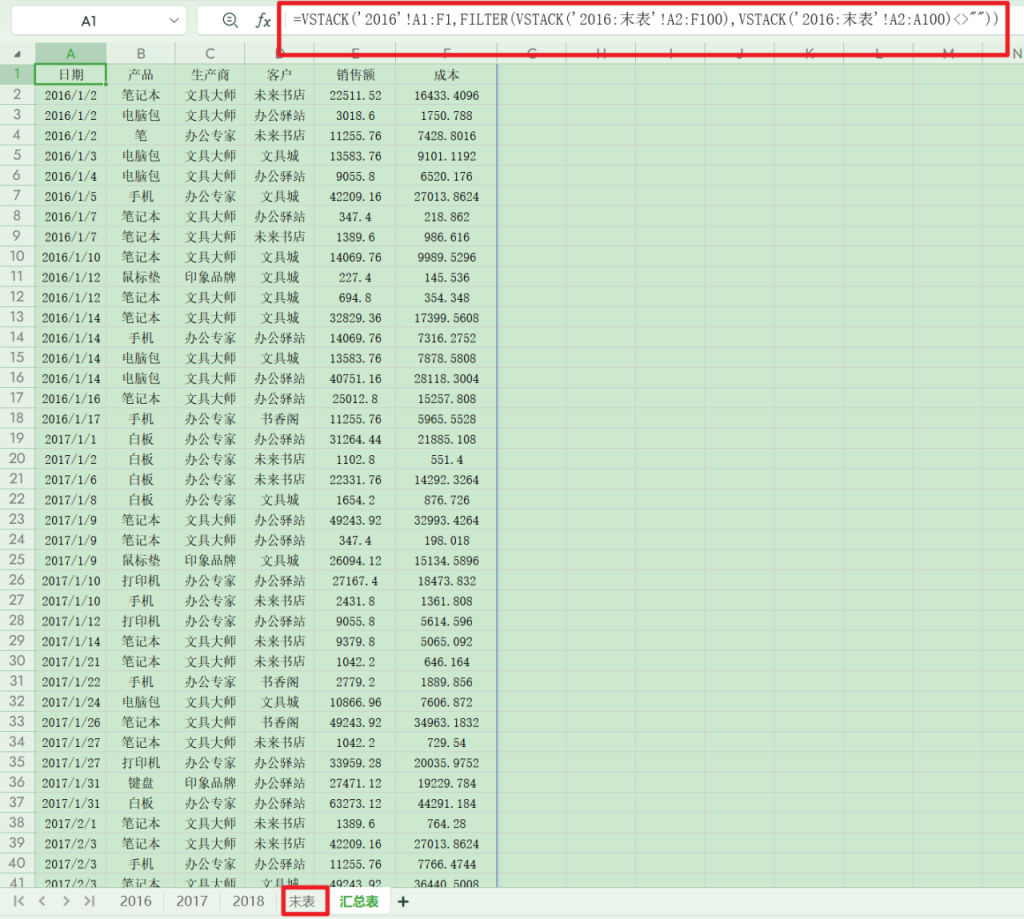This screenshot has height=919, width=1024.
Task: Open the insert function fx dialog
Action: click(x=263, y=21)
